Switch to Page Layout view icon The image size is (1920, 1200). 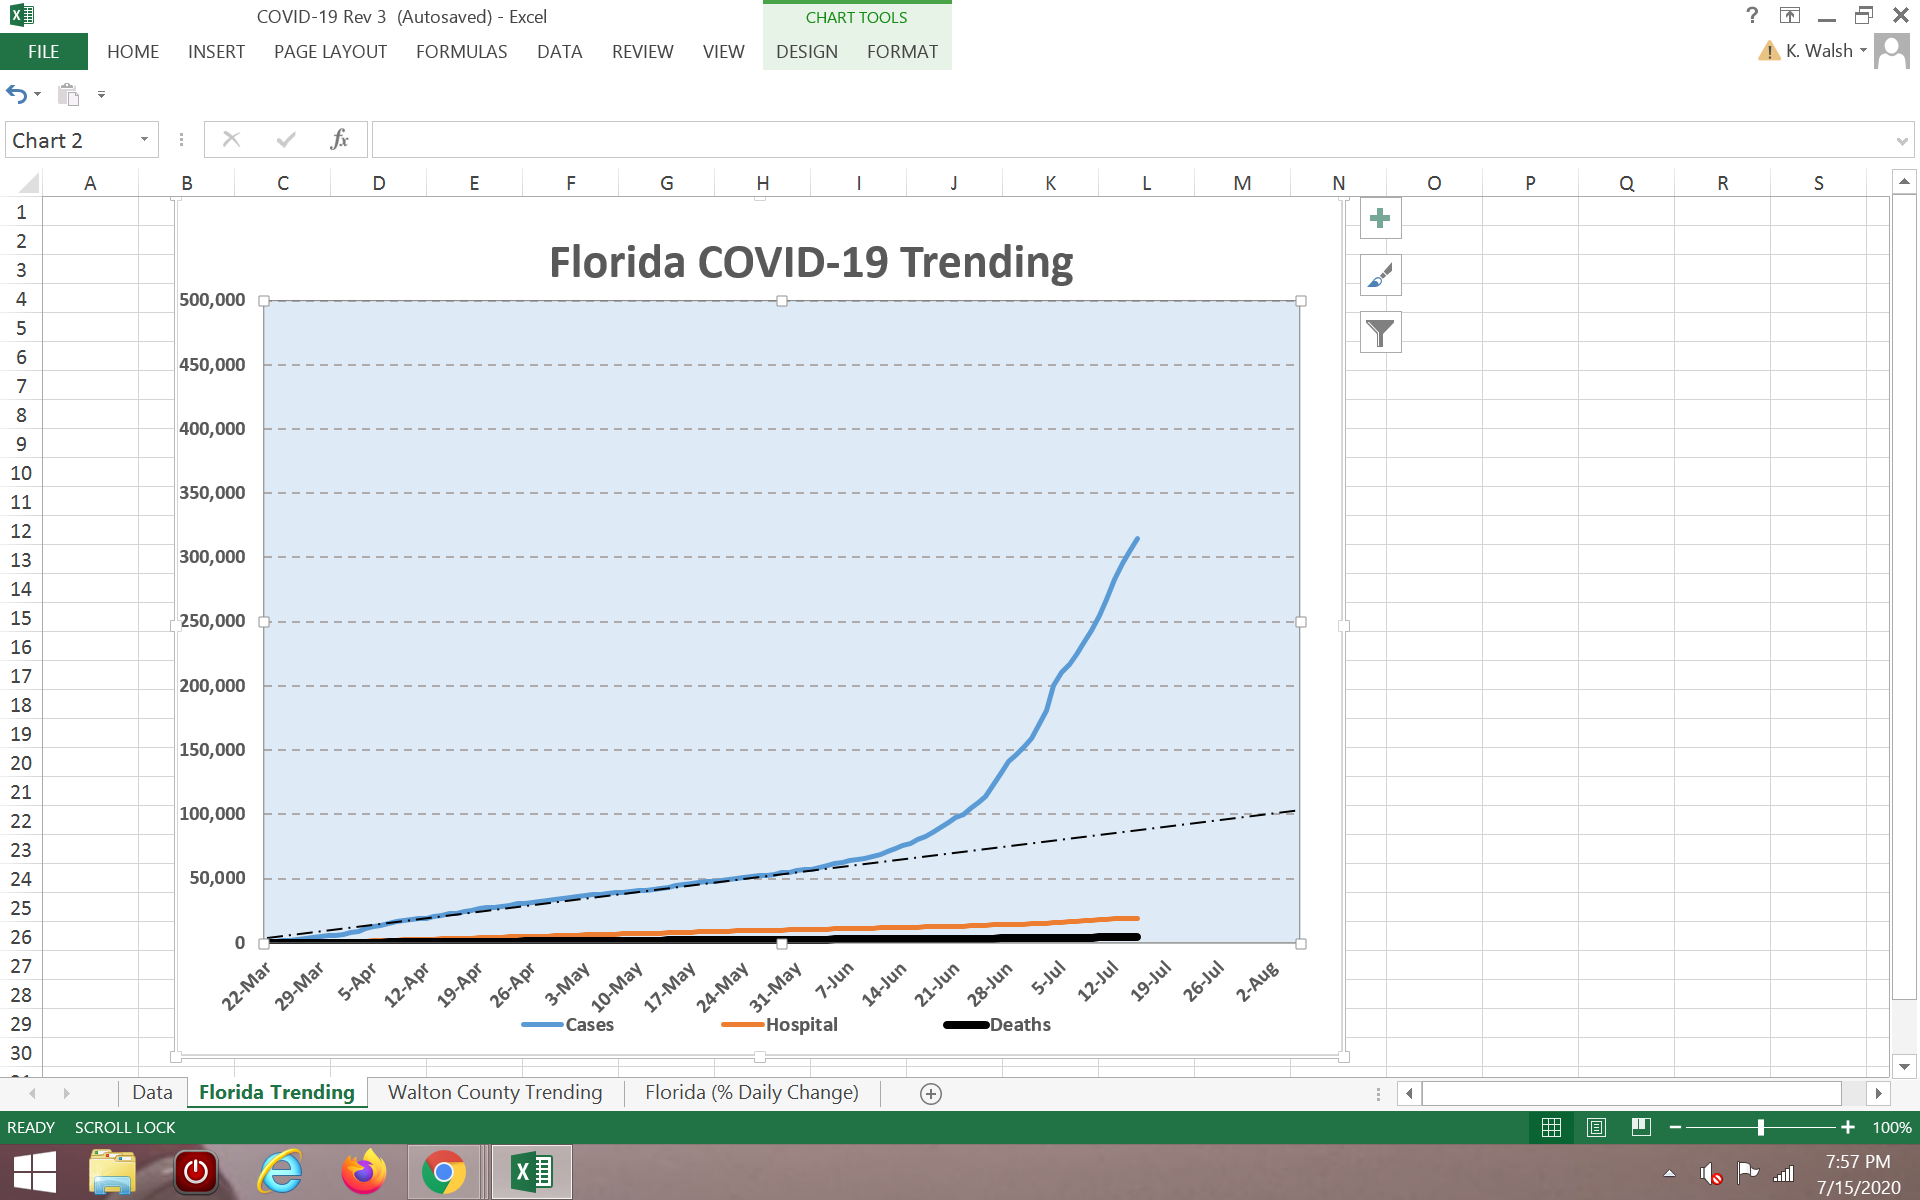point(1596,1127)
